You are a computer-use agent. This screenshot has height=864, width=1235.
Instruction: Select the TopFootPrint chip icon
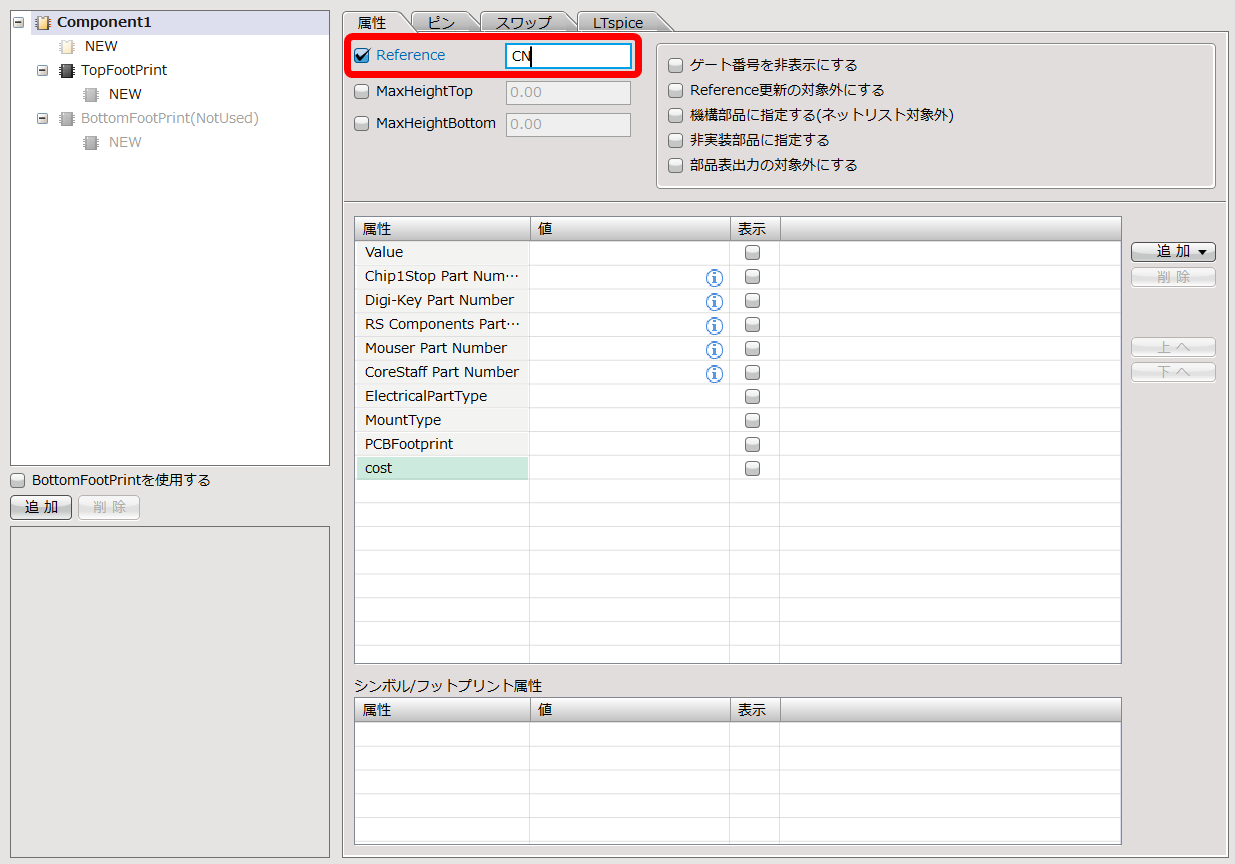click(67, 70)
